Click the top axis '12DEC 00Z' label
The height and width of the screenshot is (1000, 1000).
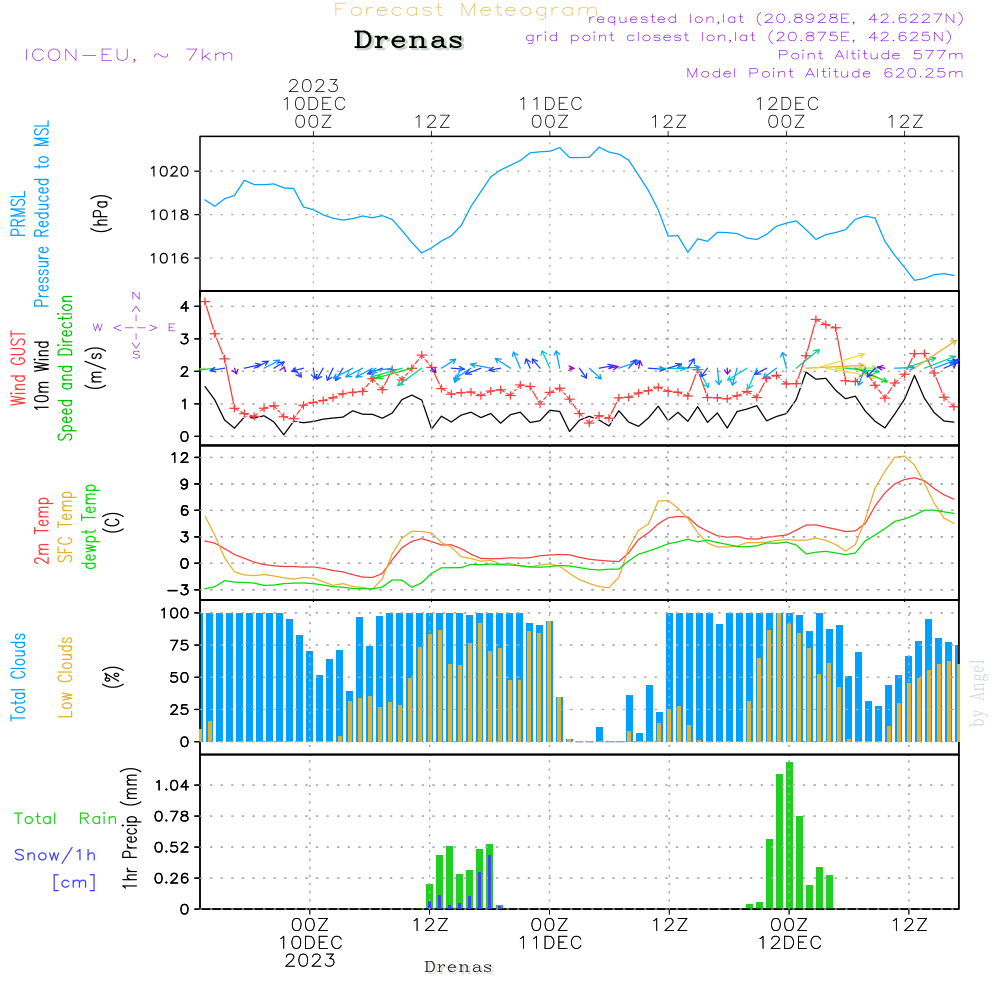click(x=787, y=112)
